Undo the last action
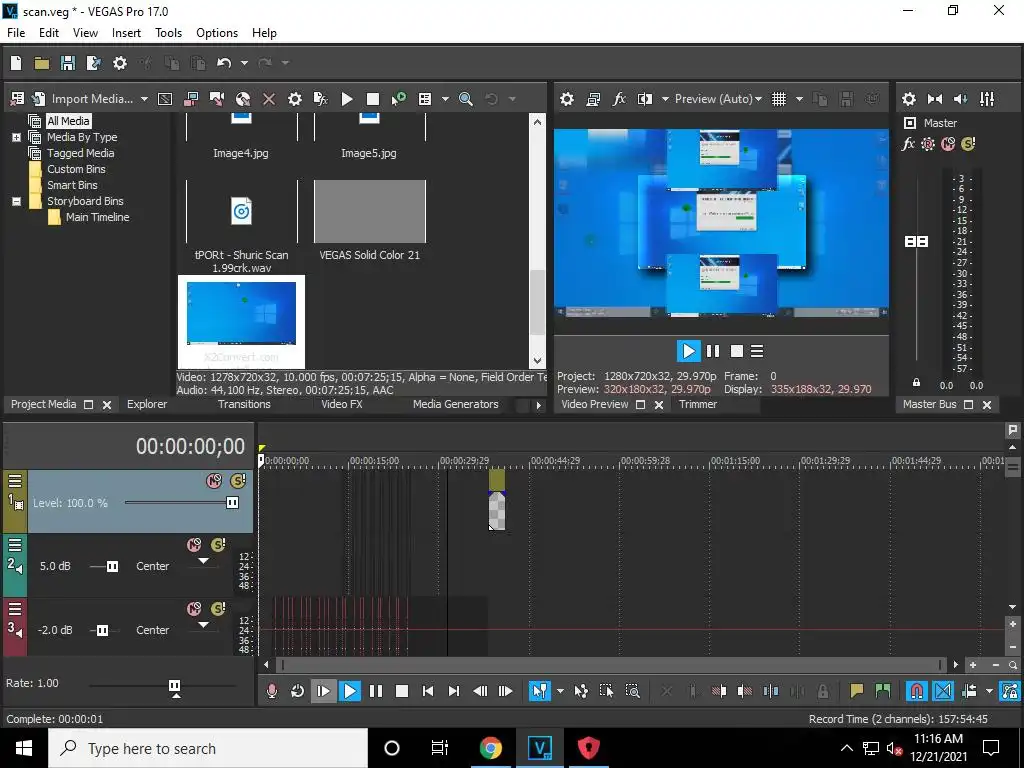 click(x=224, y=63)
